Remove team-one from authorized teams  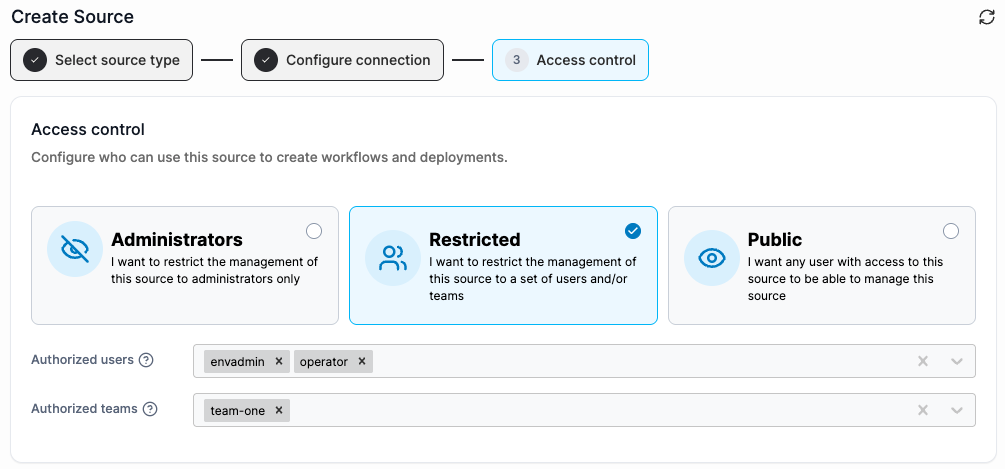click(x=279, y=410)
